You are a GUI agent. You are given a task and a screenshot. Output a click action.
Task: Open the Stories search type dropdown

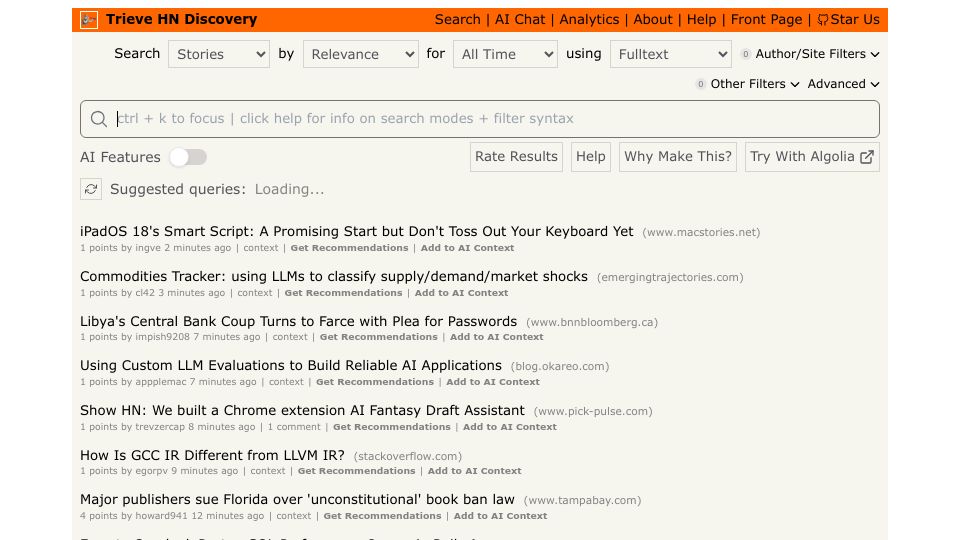pos(219,54)
